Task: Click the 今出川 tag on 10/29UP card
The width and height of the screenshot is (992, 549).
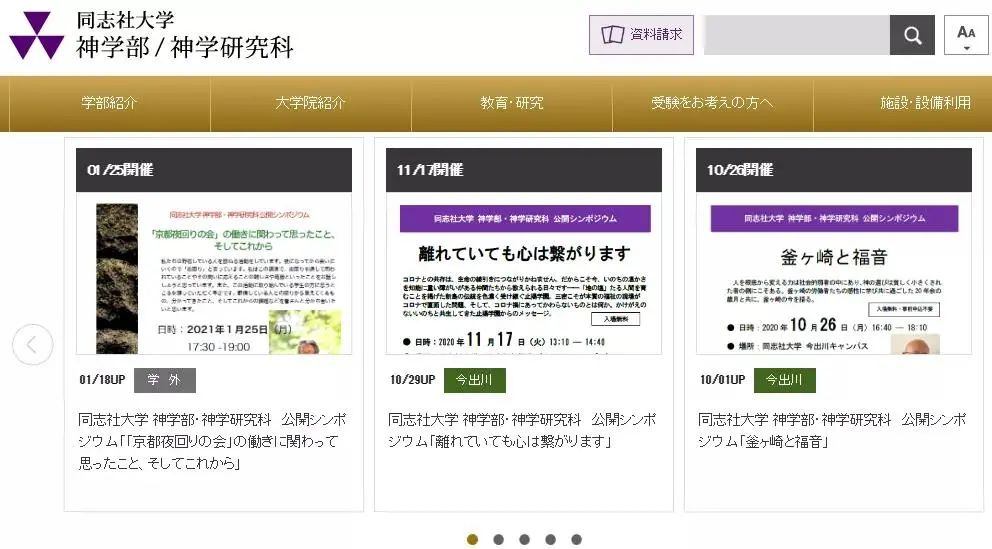Action: click(x=474, y=380)
